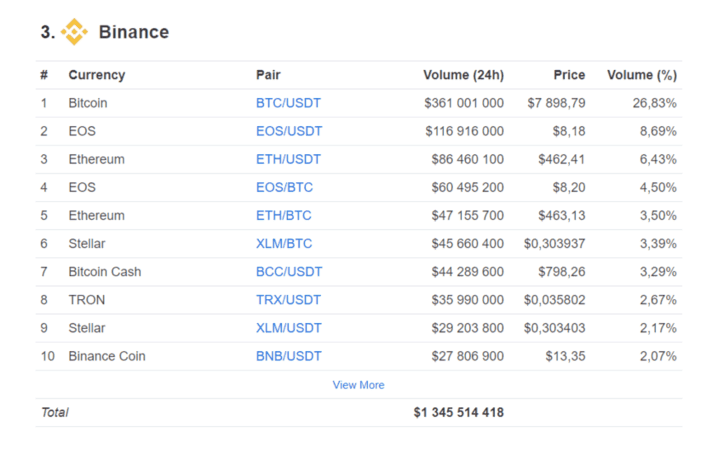
Task: Click the 2,07% volume share
Action: coord(658,356)
